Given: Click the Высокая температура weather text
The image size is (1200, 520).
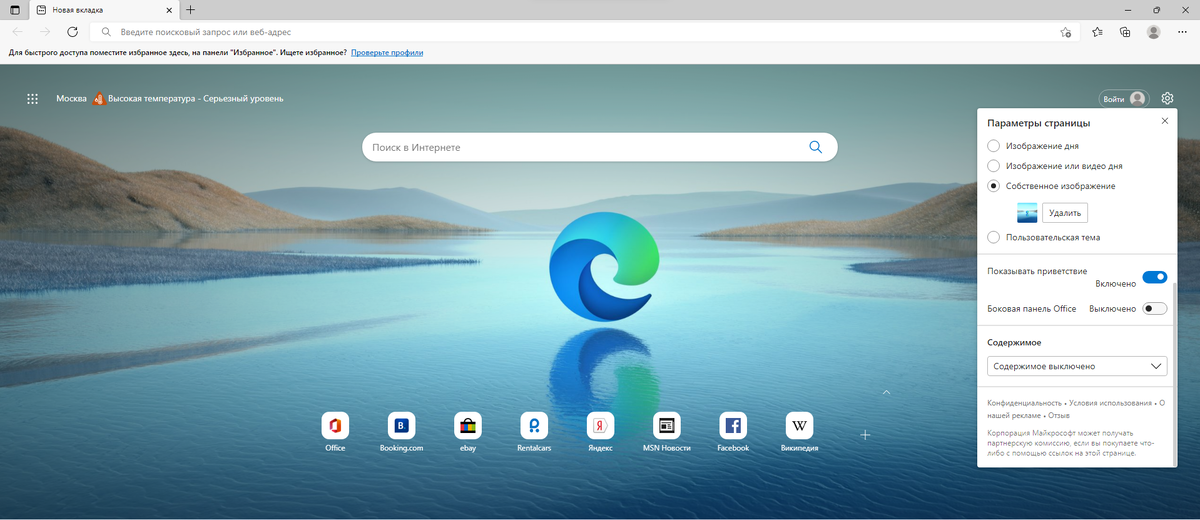Looking at the screenshot, I should click(x=196, y=99).
